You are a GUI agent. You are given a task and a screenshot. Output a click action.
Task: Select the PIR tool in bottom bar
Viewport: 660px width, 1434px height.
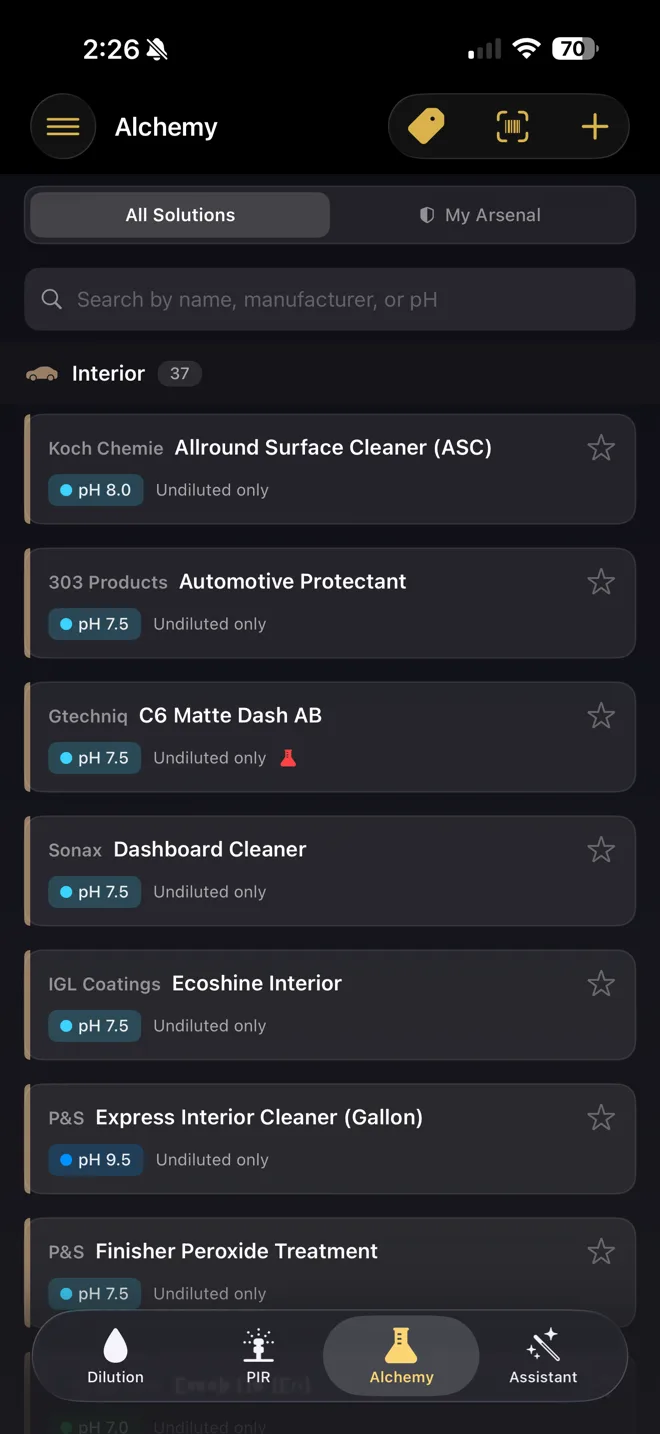click(x=258, y=1355)
